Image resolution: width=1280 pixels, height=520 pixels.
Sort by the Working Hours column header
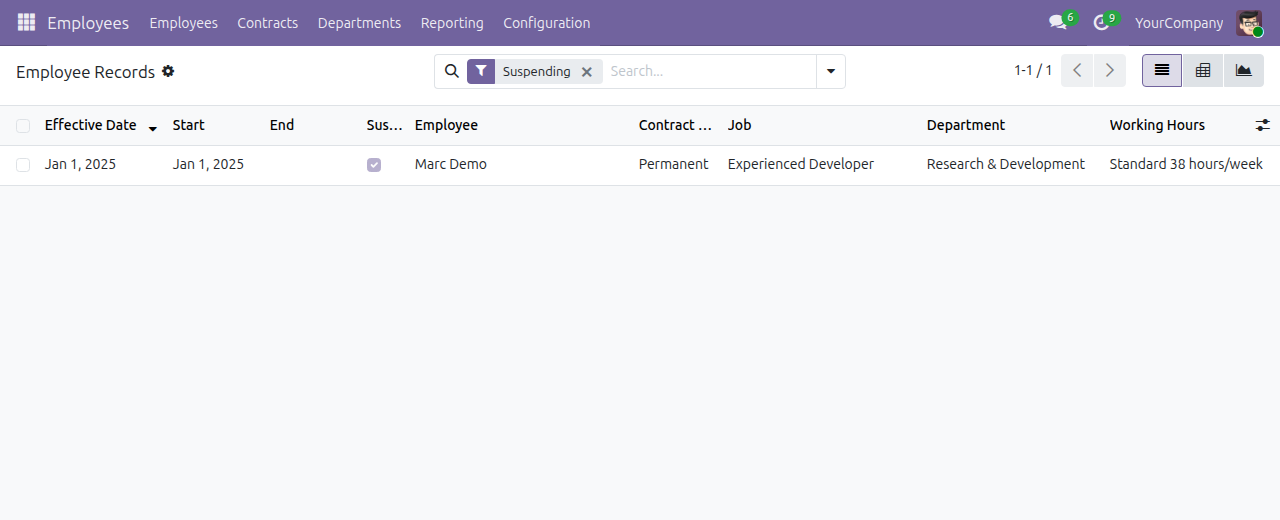(x=1157, y=125)
